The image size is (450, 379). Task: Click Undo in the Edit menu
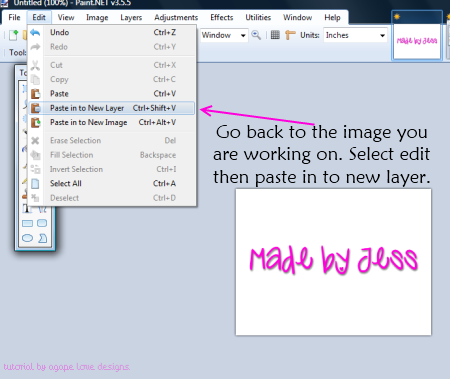click(112, 32)
